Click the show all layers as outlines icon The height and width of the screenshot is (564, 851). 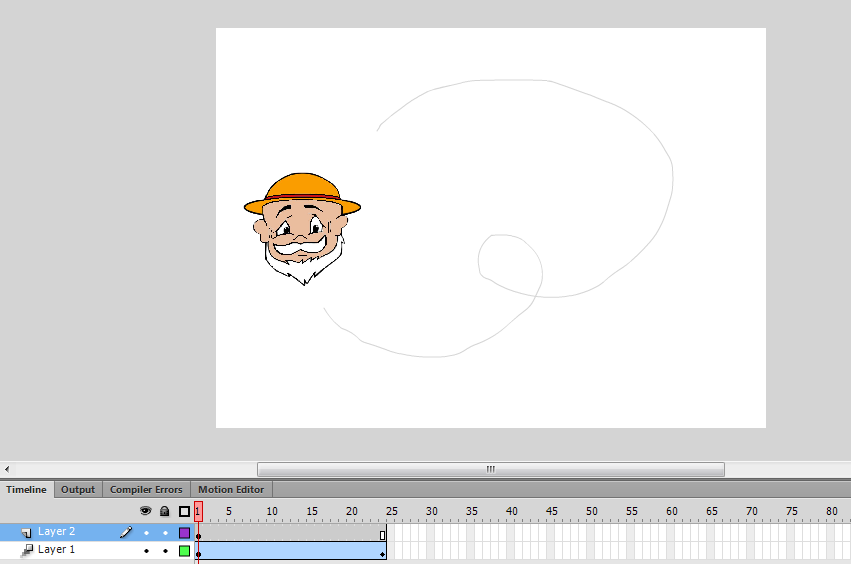coord(185,511)
